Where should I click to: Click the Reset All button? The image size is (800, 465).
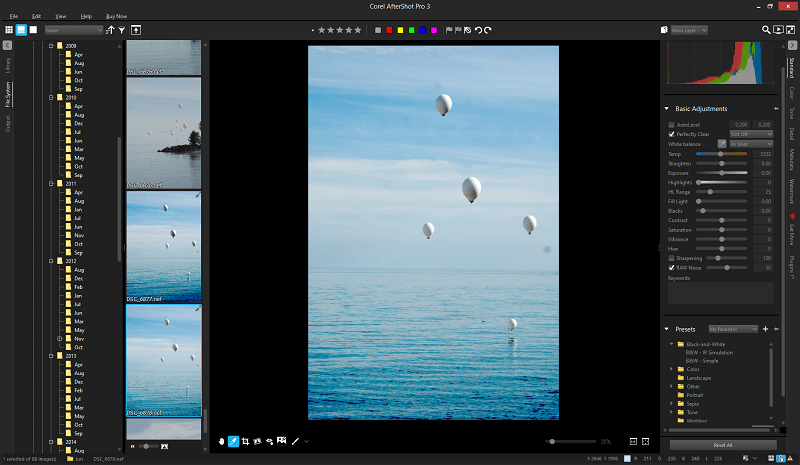coord(723,445)
